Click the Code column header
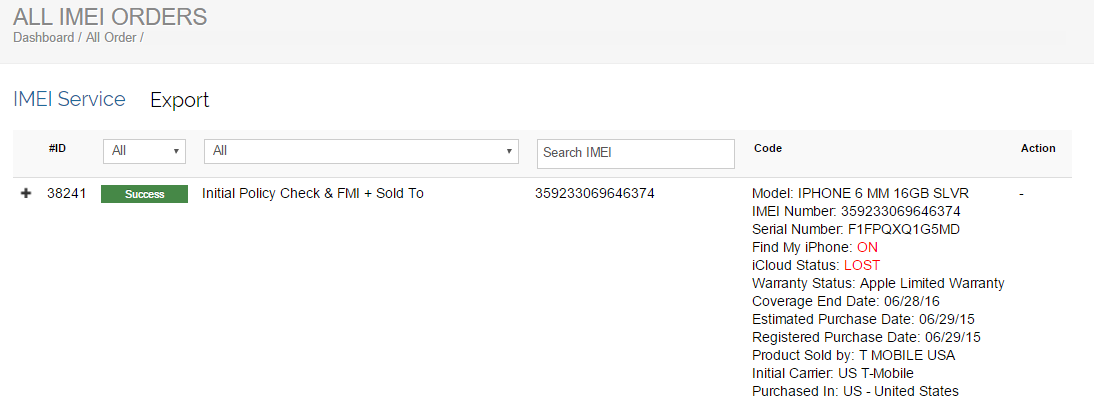The width and height of the screenshot is (1094, 408). 767,148
